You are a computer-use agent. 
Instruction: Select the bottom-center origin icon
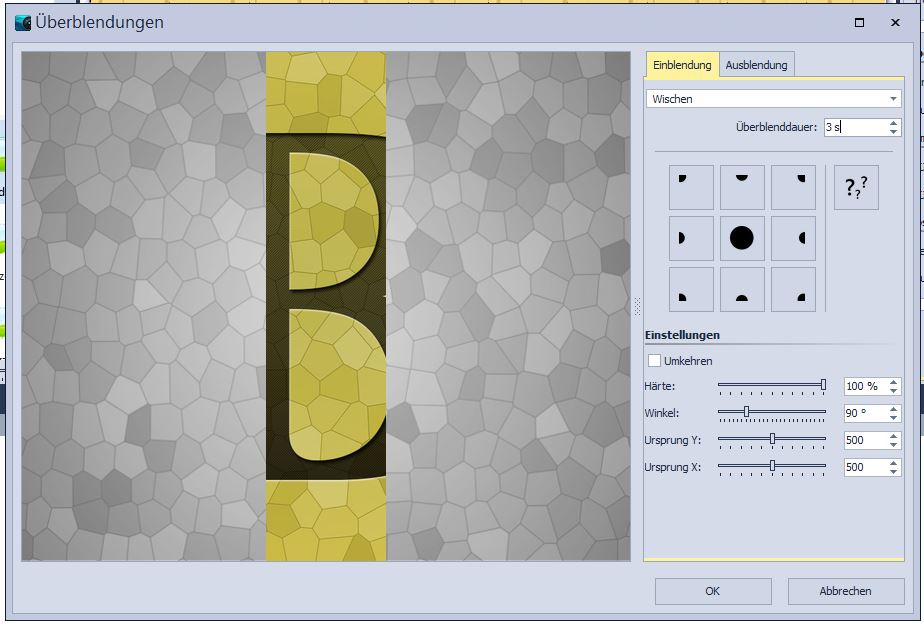(x=742, y=289)
